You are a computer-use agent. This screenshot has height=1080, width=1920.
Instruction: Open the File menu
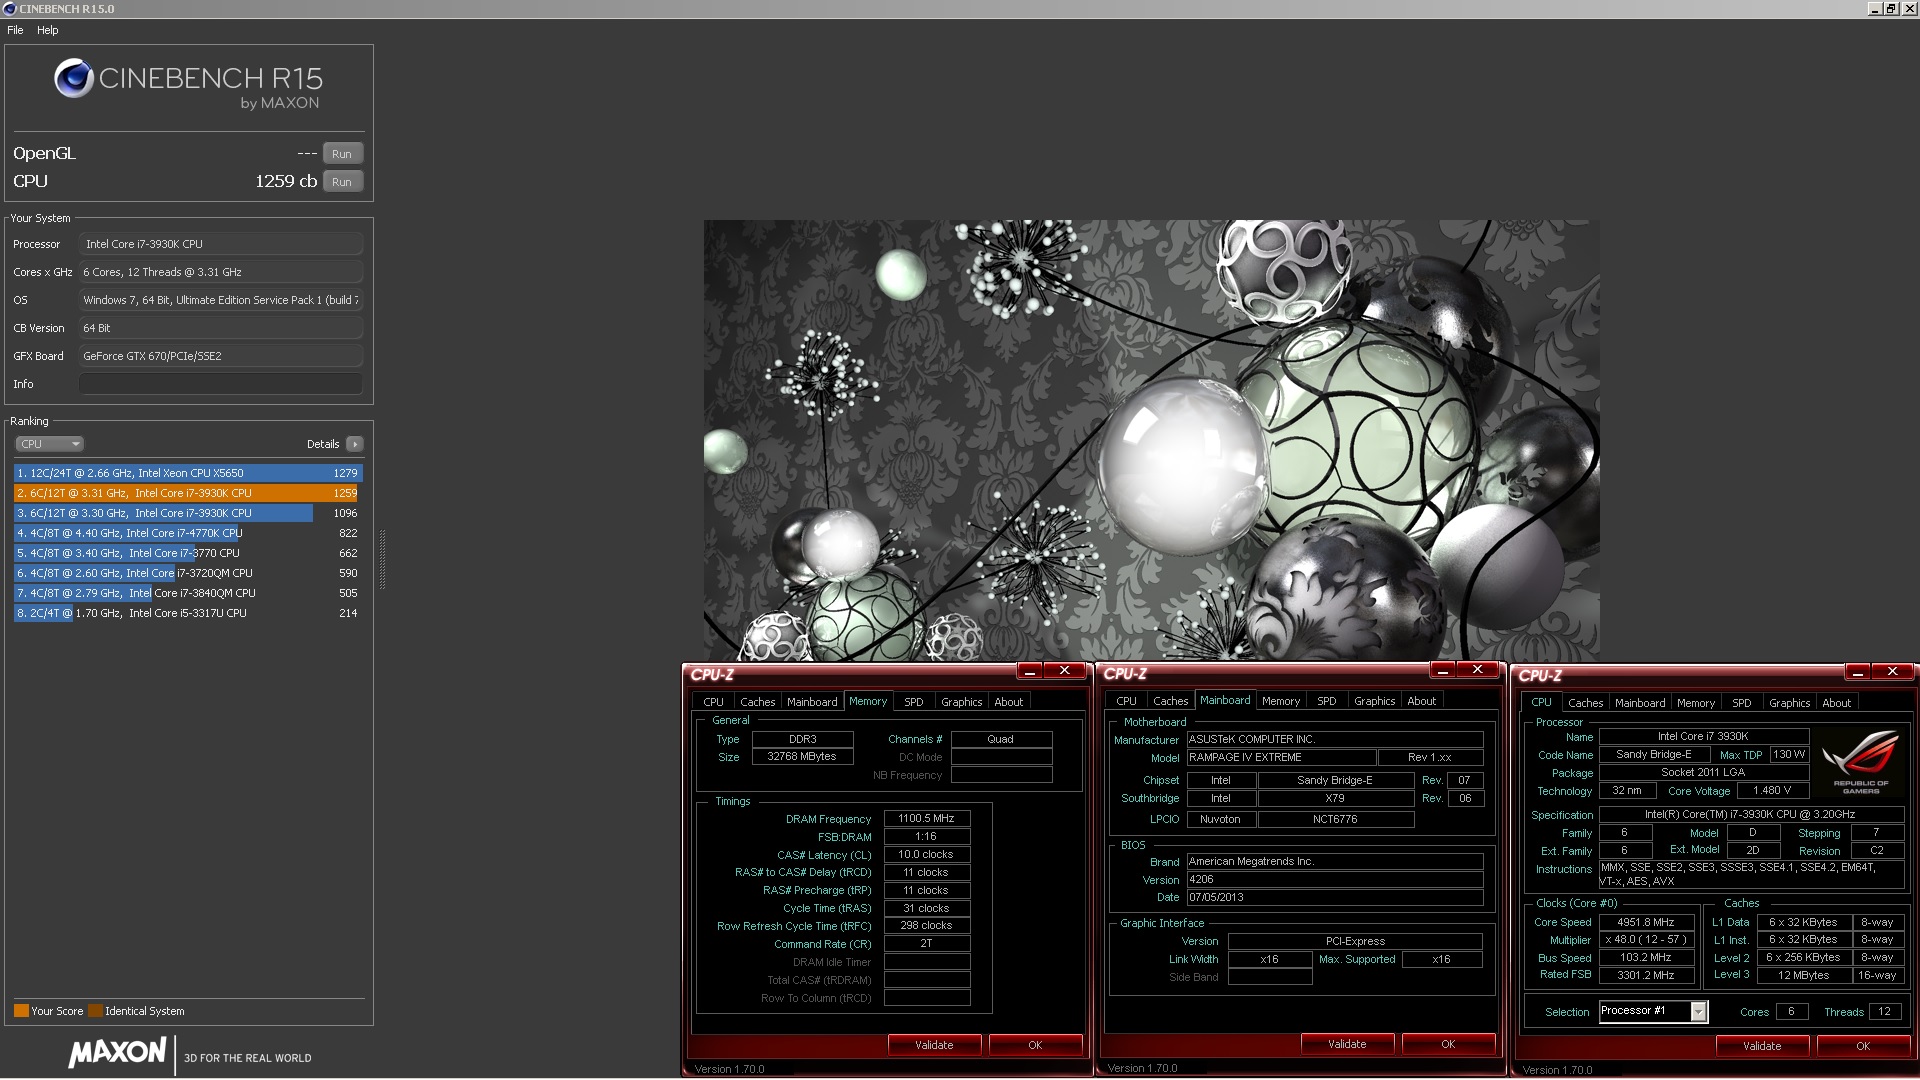tap(15, 30)
